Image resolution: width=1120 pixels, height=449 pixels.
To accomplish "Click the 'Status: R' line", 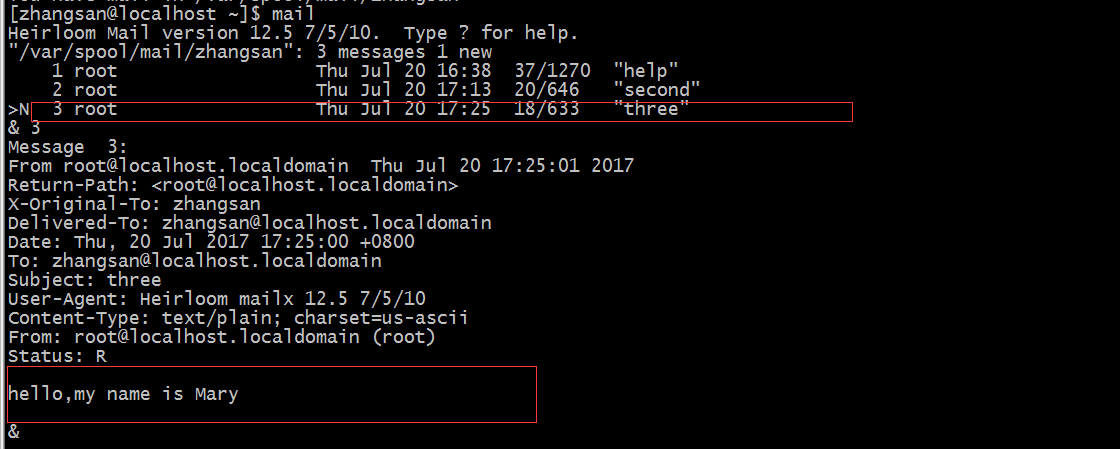I will click(57, 355).
